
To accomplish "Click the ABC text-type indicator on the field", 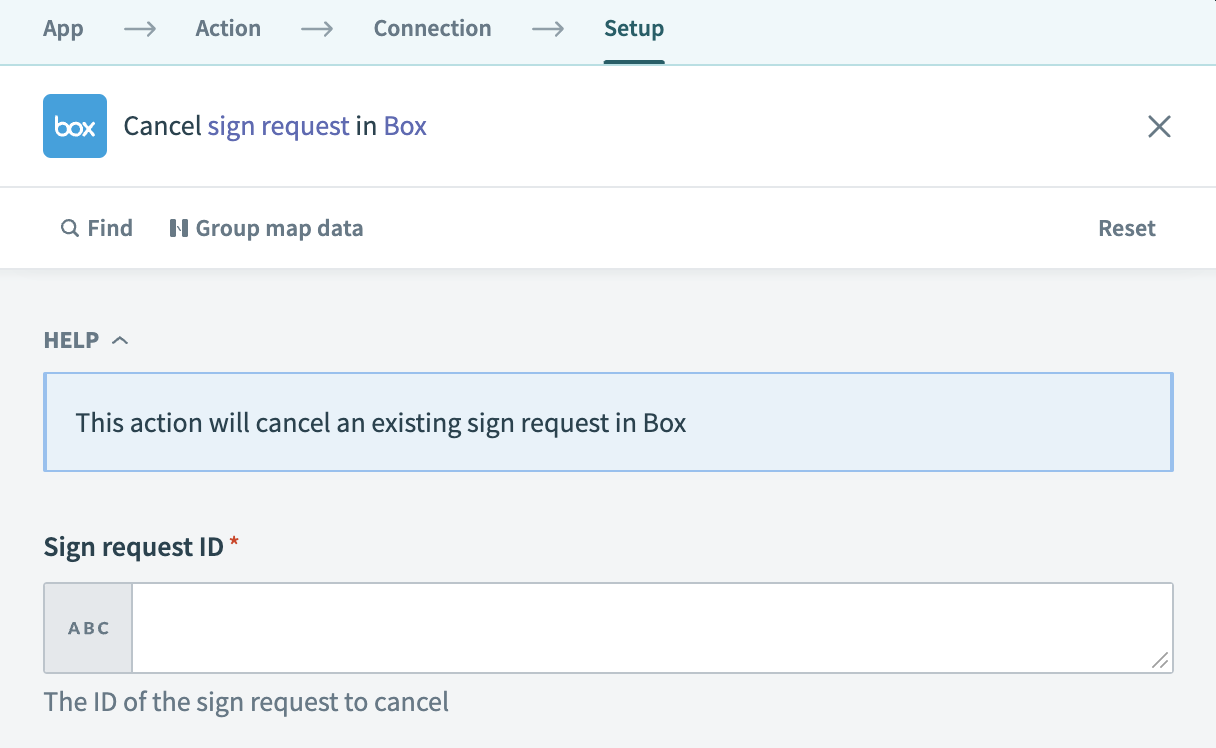I will pos(87,628).
